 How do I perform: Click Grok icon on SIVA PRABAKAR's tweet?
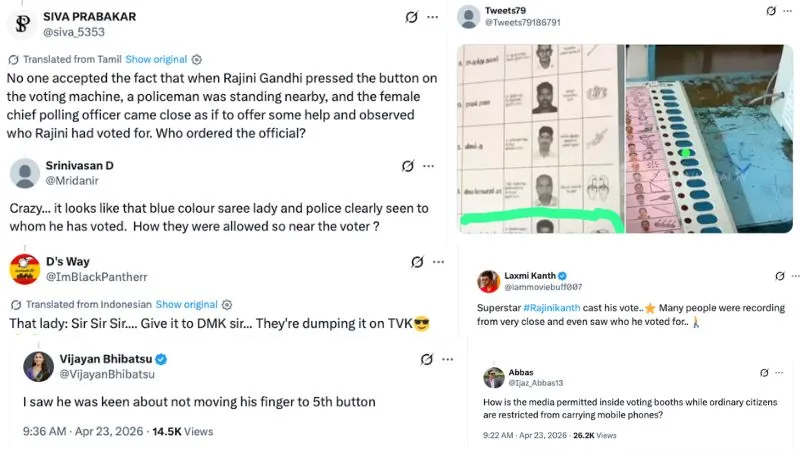pos(412,17)
